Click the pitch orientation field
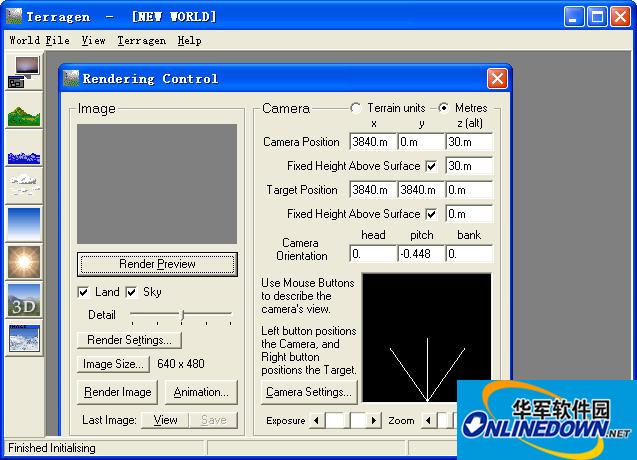This screenshot has height=460, width=637. coord(421,254)
